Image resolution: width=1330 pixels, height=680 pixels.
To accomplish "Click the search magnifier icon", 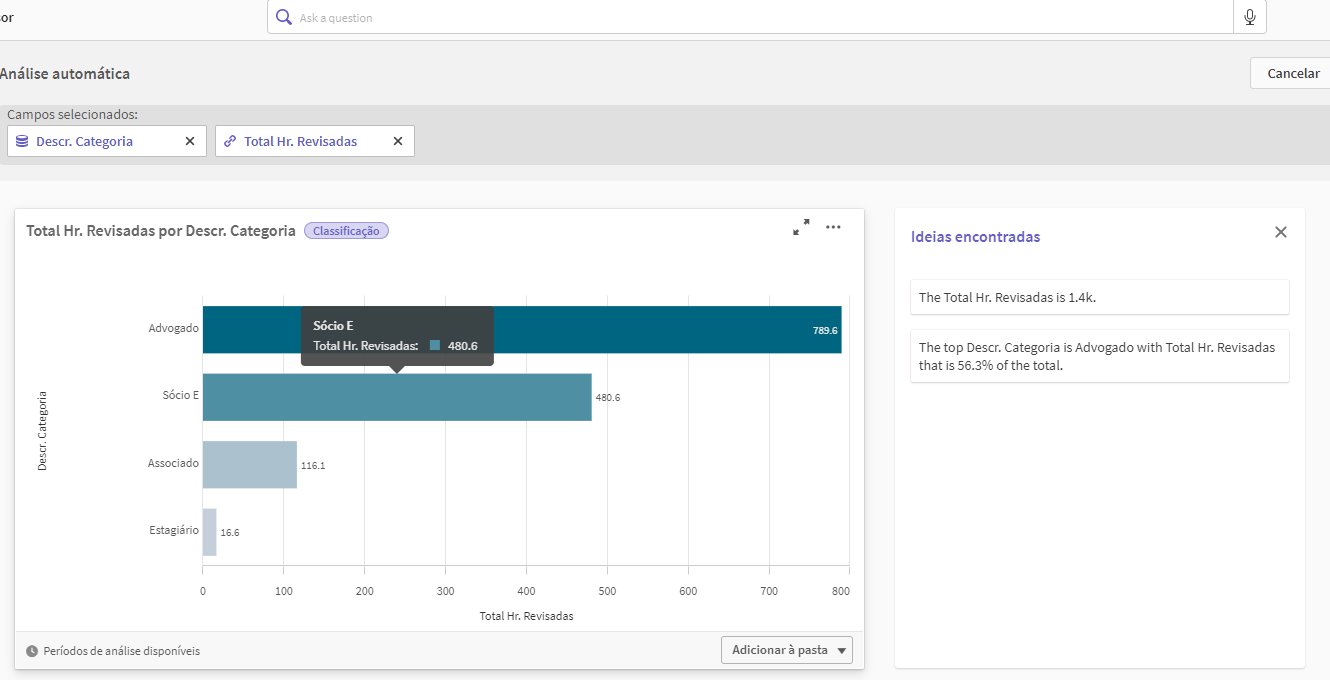I will 282,17.
